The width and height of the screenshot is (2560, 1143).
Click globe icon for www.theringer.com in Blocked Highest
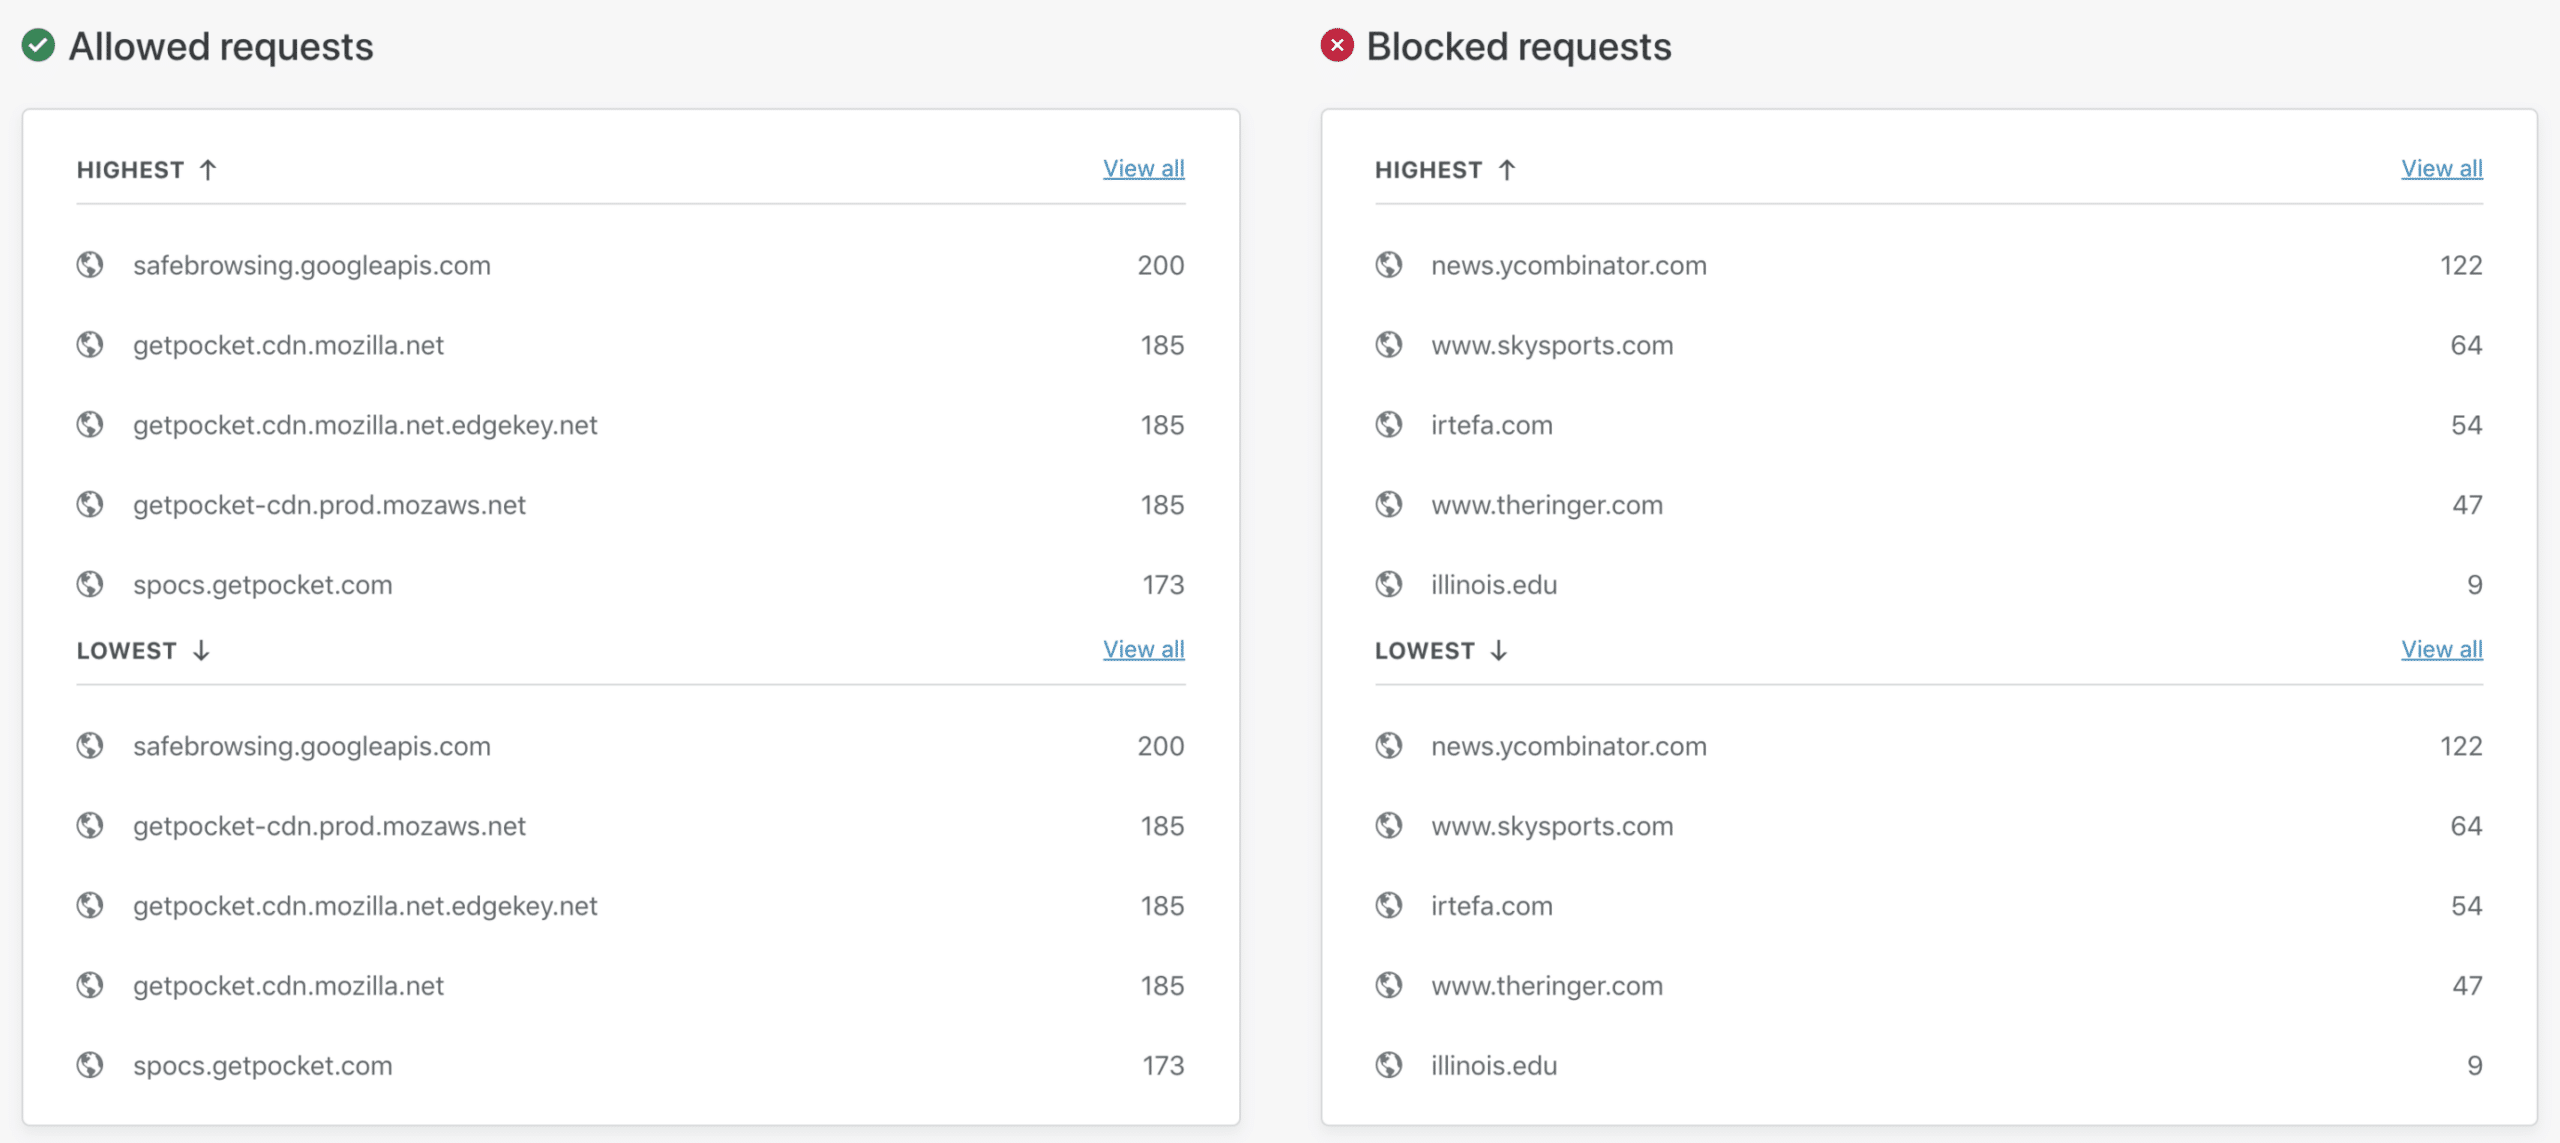1389,505
